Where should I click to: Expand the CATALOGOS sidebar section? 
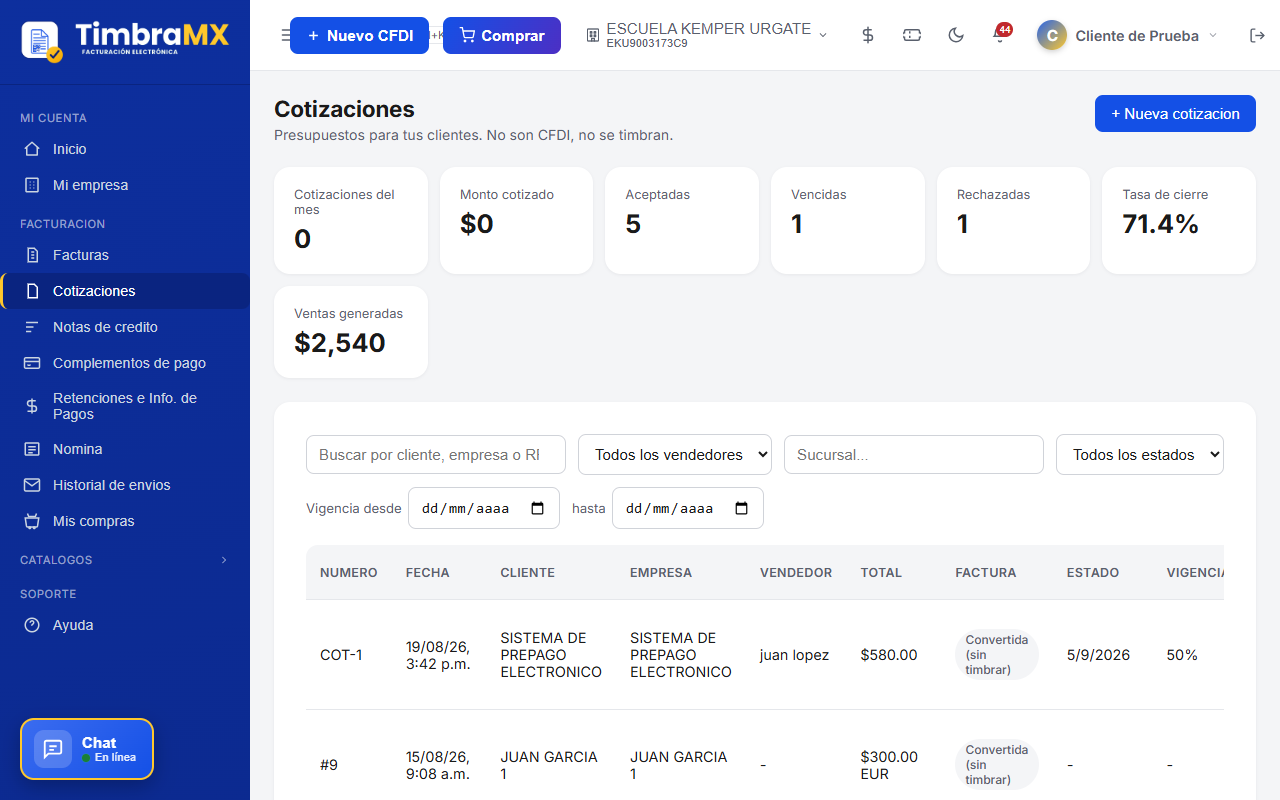[x=125, y=560]
